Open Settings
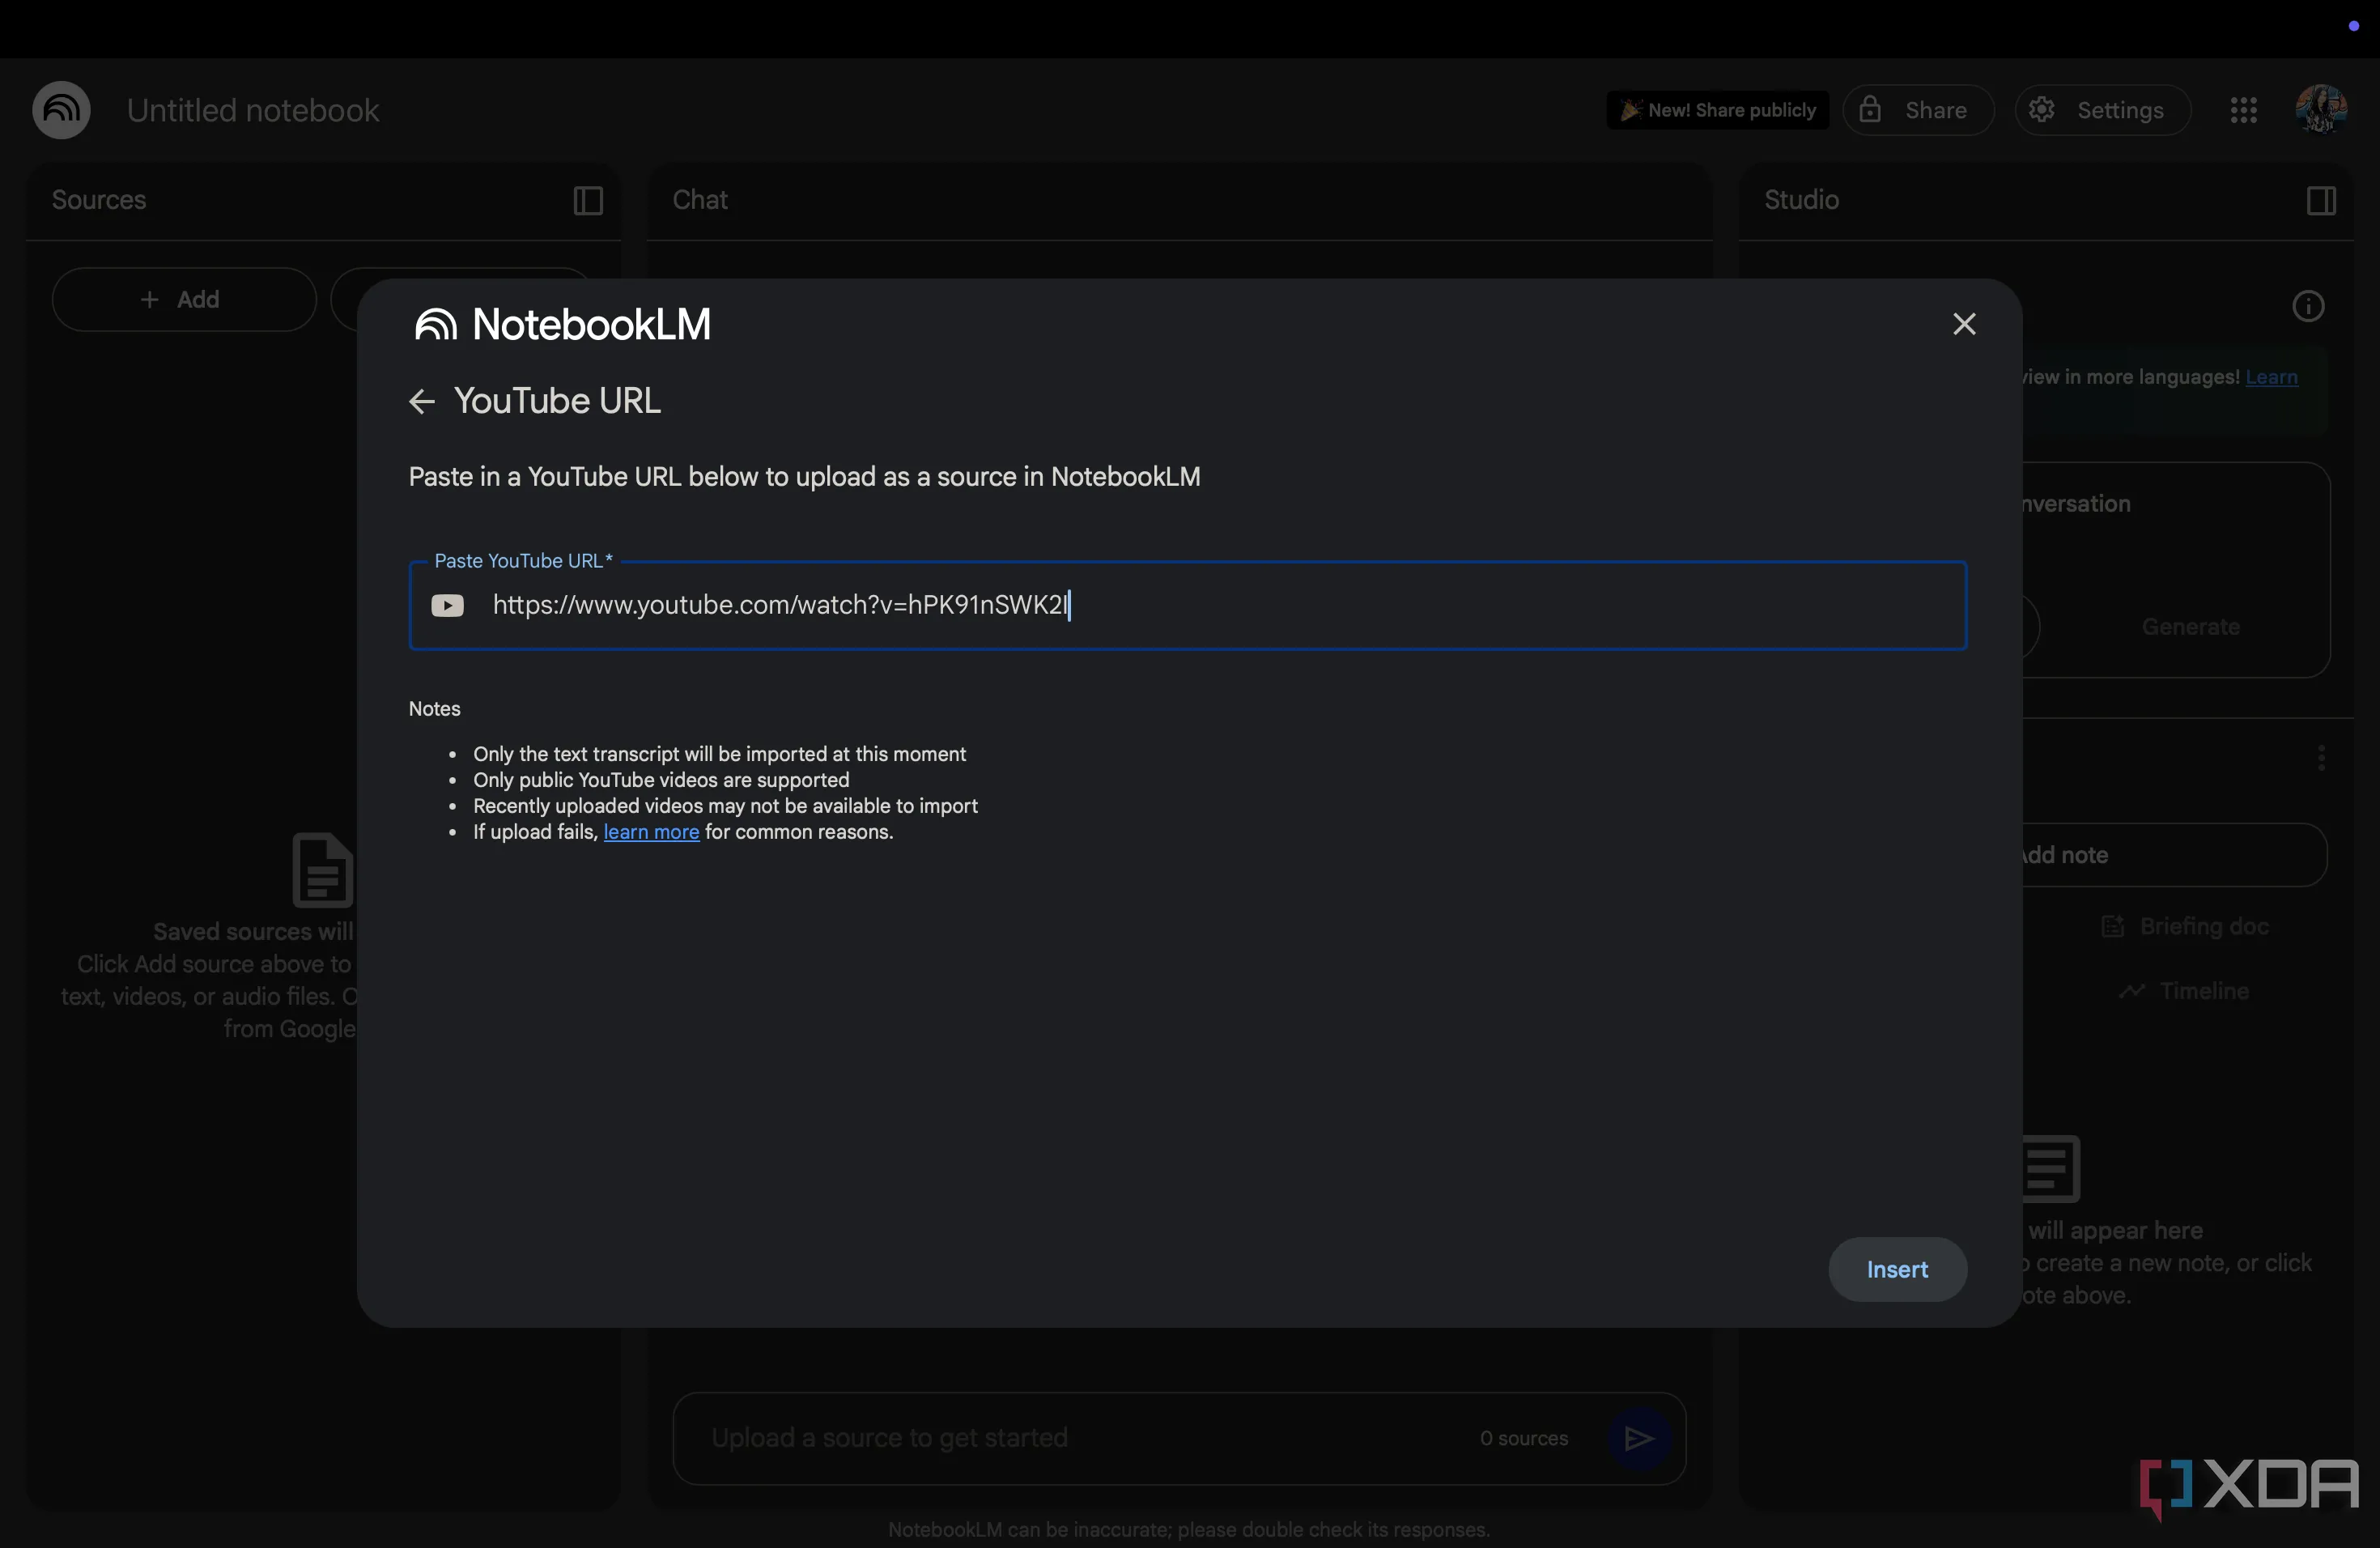2380x1548 pixels. [2101, 110]
